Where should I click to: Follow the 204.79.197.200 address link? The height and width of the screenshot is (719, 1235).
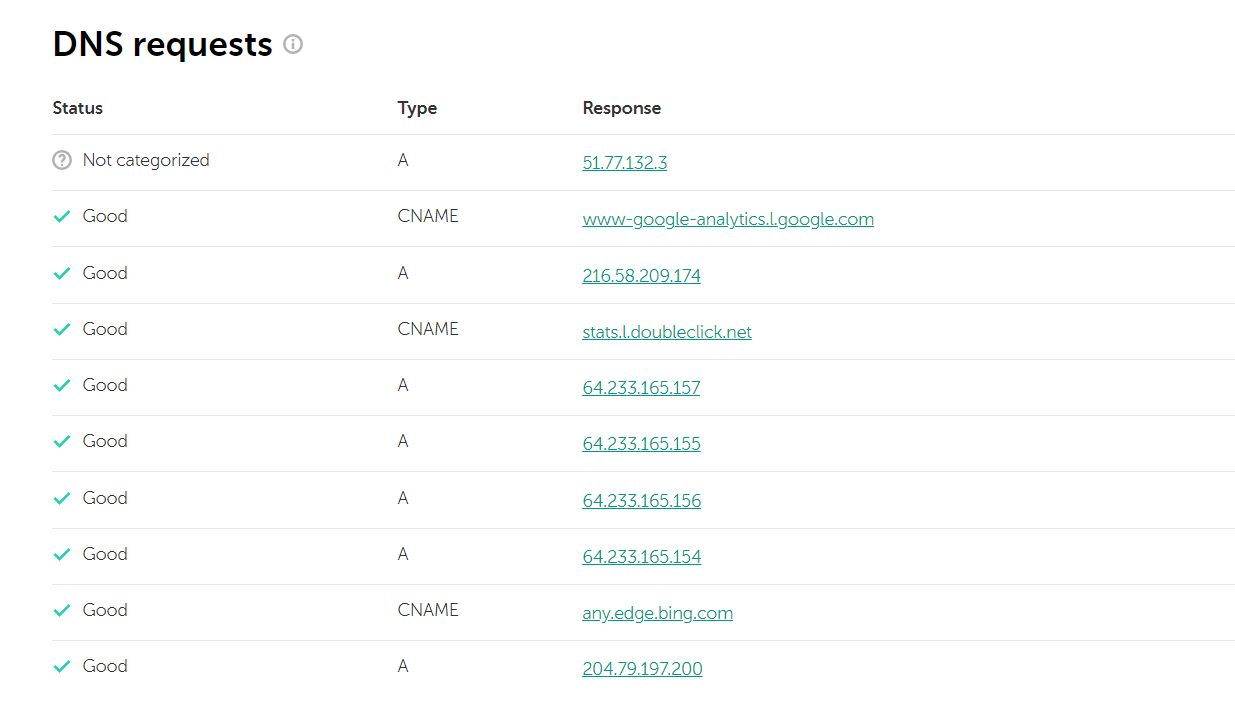pyautogui.click(x=642, y=669)
